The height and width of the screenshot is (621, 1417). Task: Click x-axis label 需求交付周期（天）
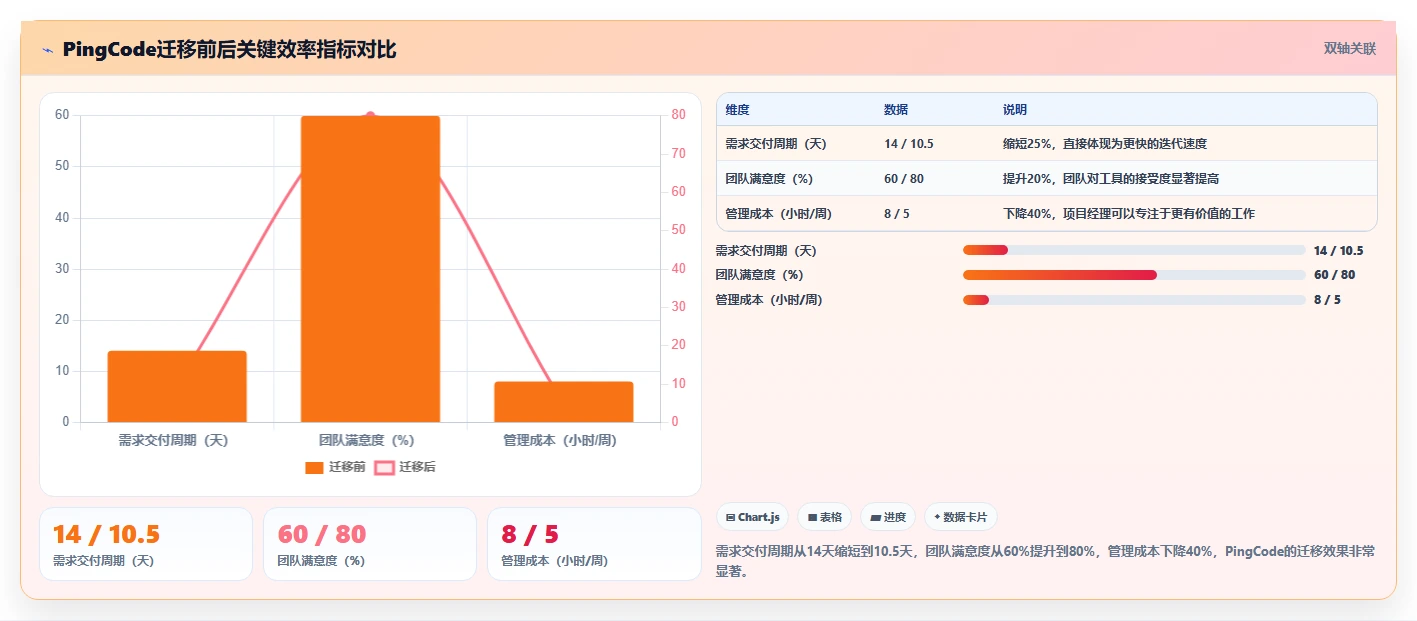click(174, 440)
